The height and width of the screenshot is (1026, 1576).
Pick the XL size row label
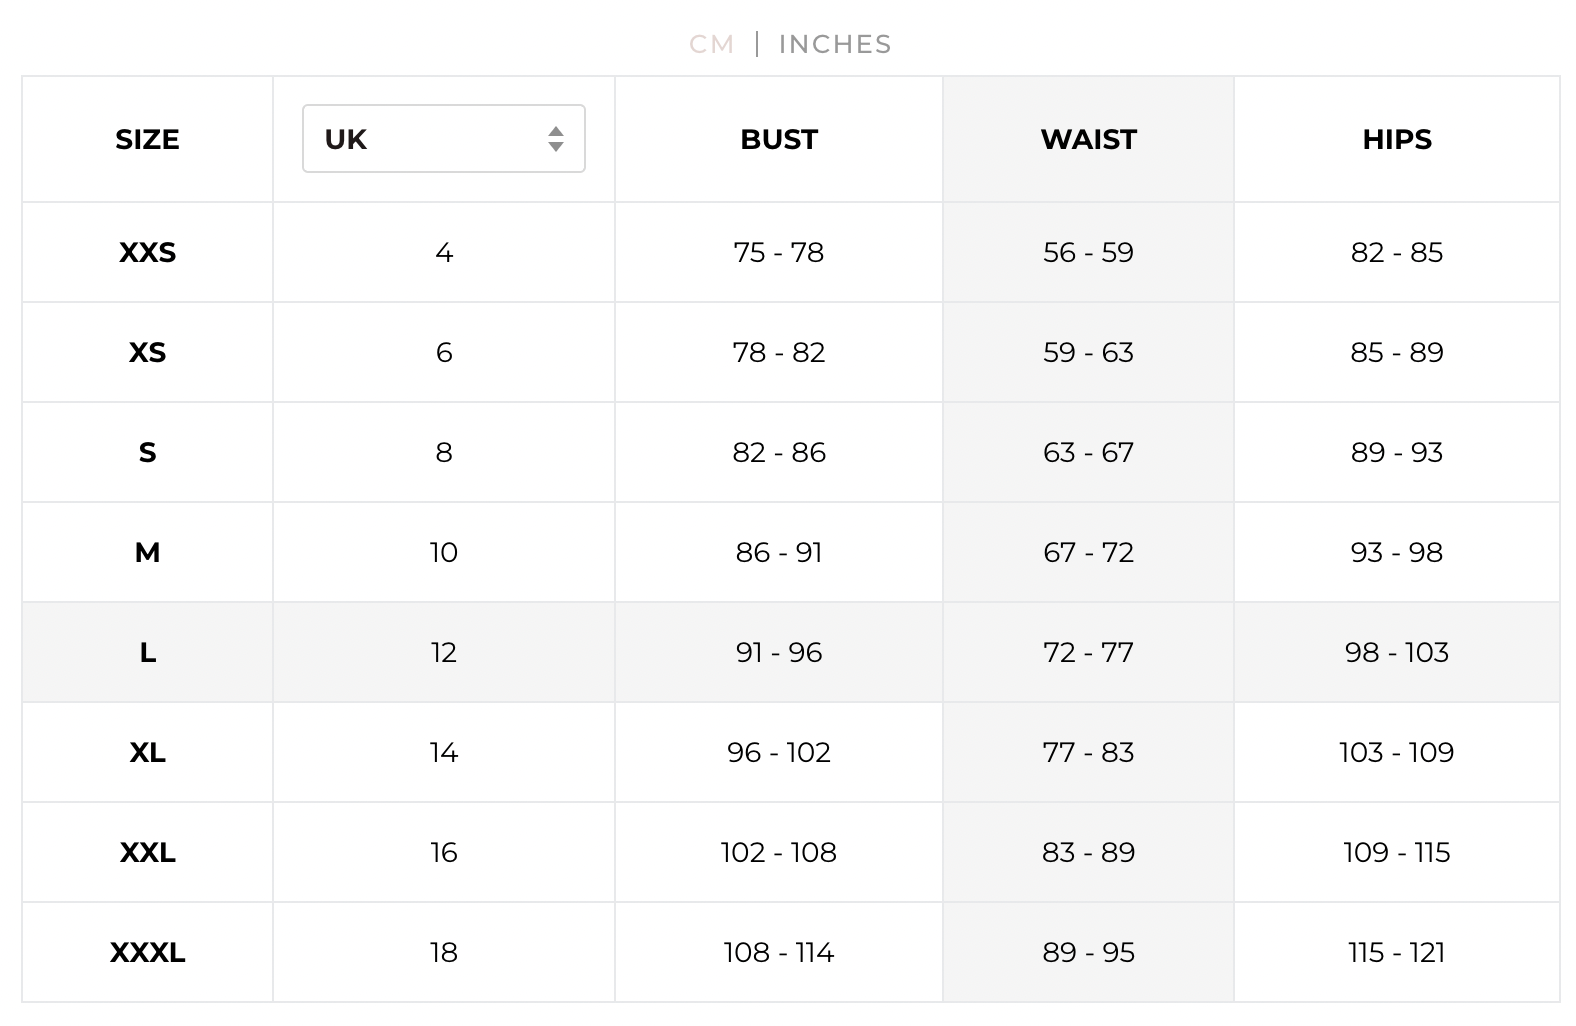(x=147, y=752)
